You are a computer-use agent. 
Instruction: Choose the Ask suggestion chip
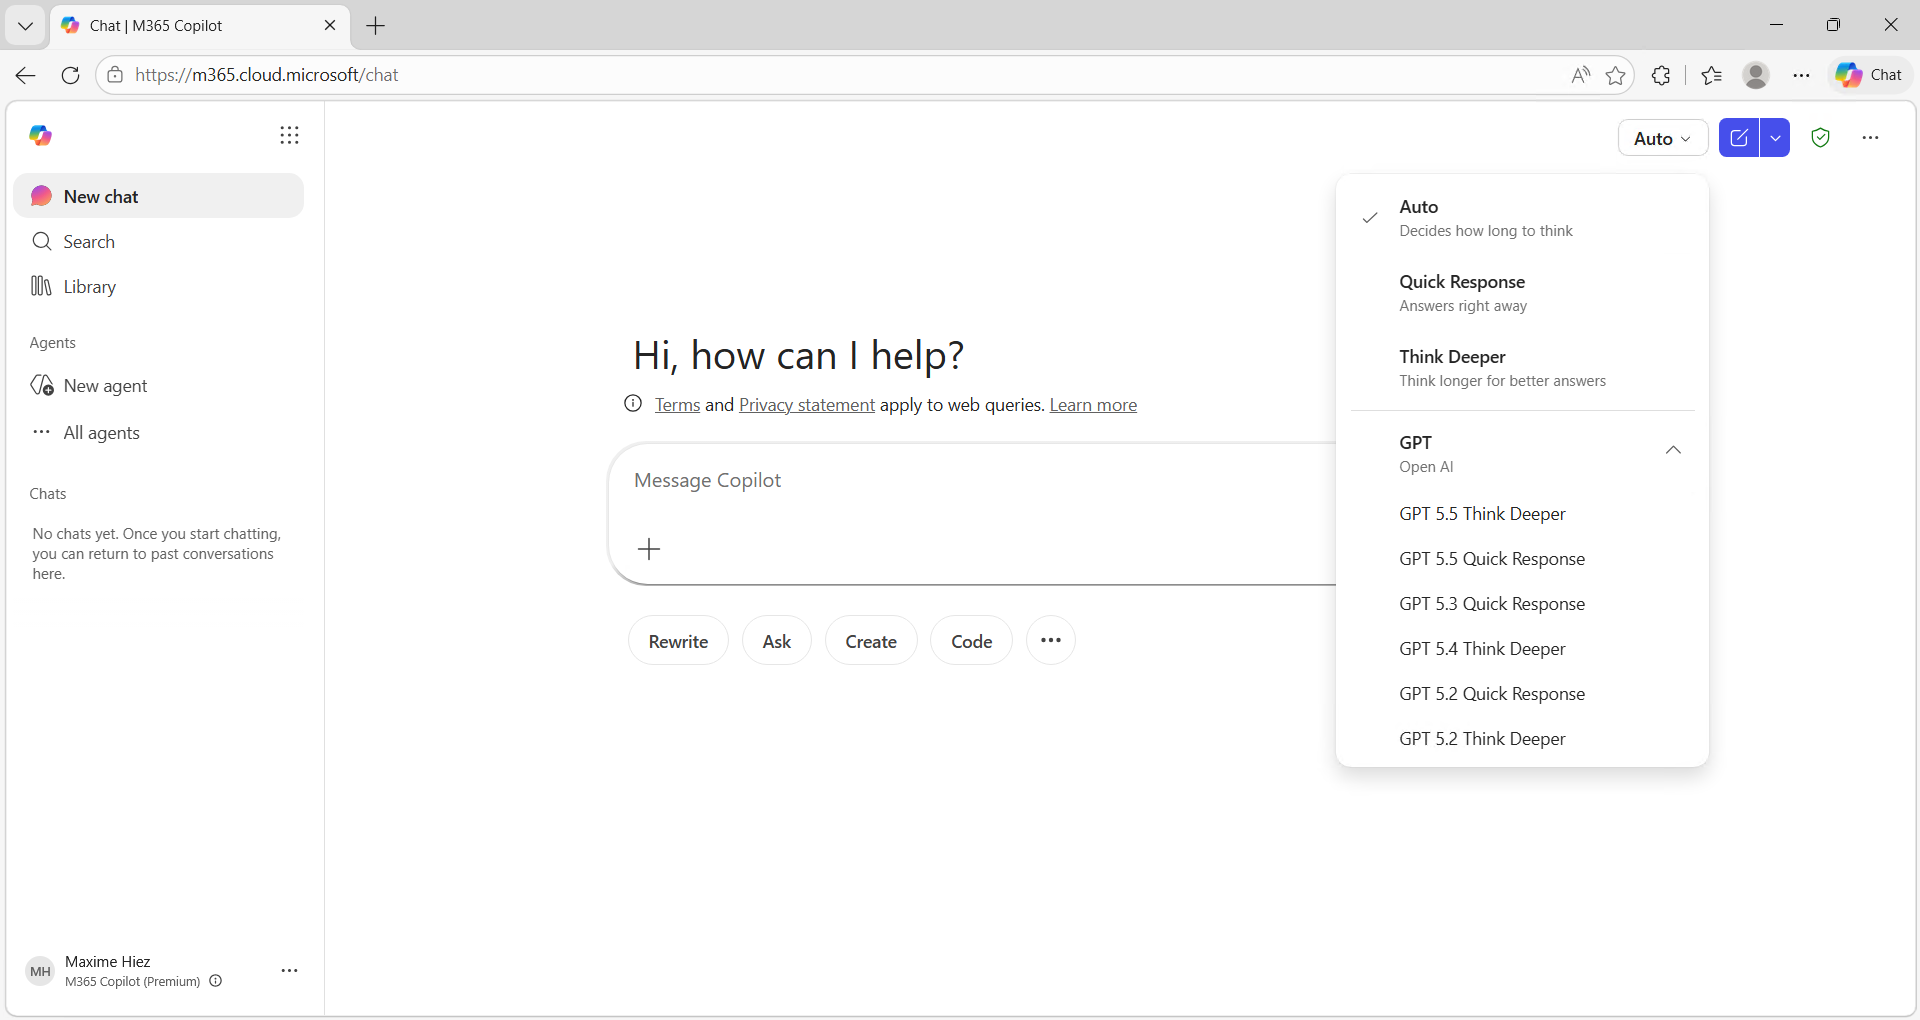(x=777, y=641)
